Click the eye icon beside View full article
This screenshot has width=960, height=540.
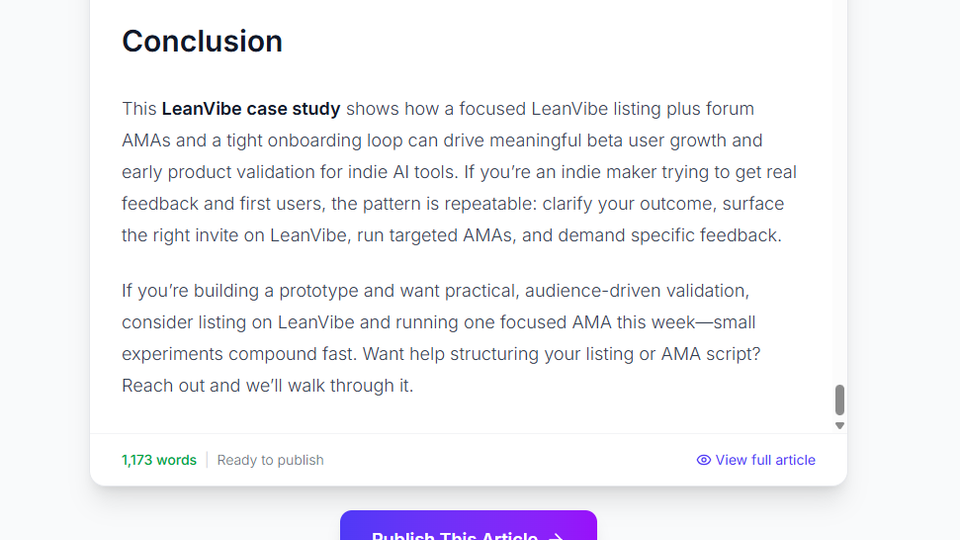point(704,460)
